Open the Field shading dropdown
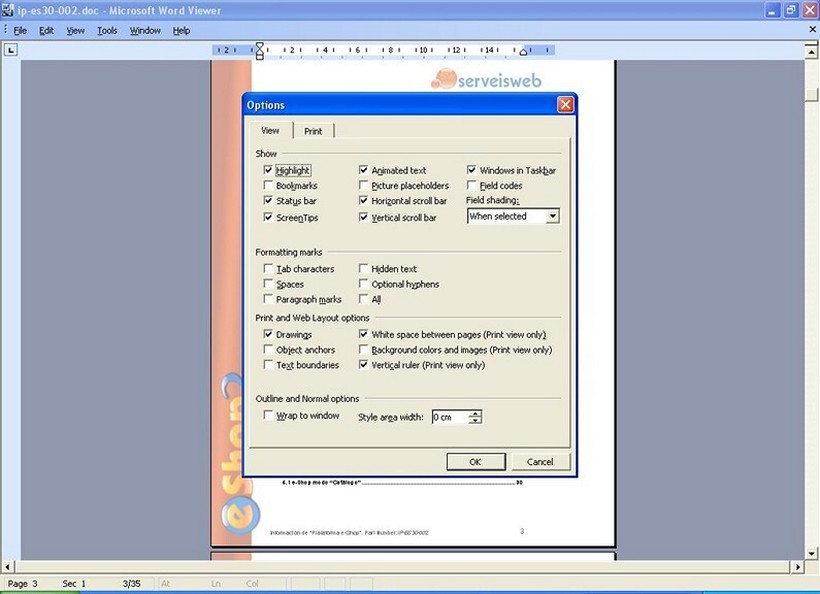The image size is (820, 594). click(x=552, y=216)
